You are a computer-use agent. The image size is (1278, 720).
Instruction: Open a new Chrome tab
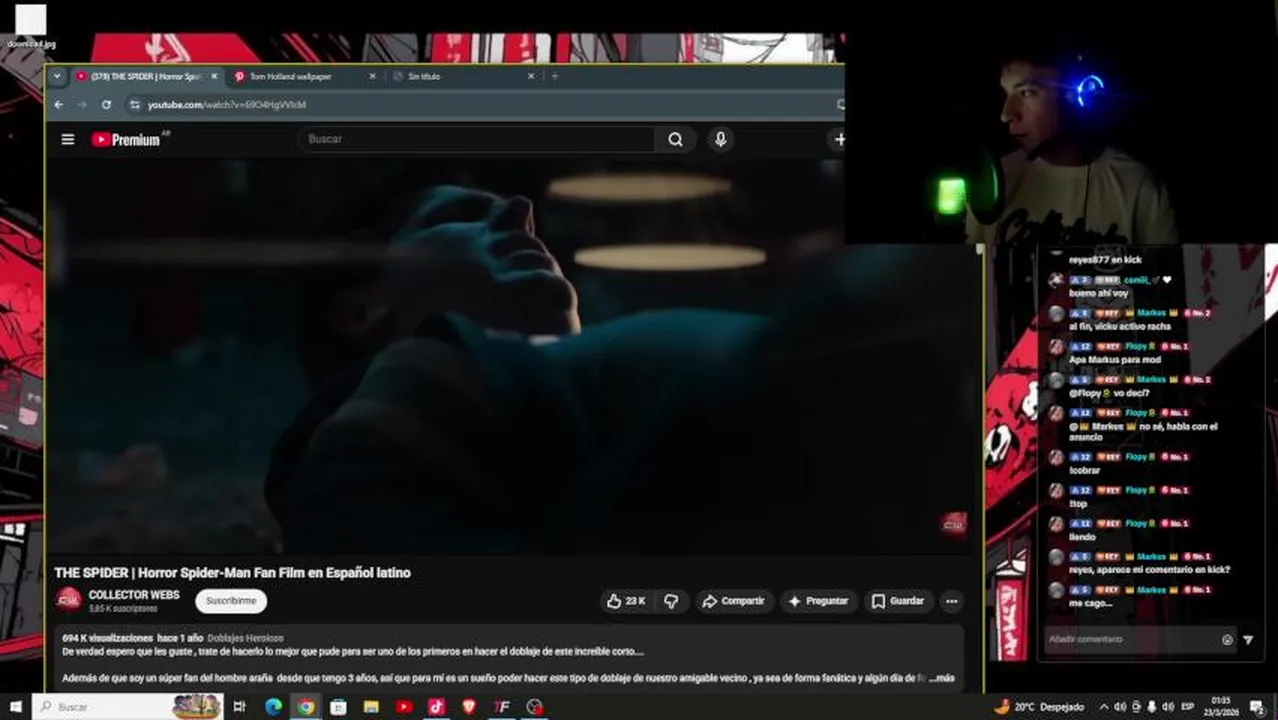pos(555,76)
